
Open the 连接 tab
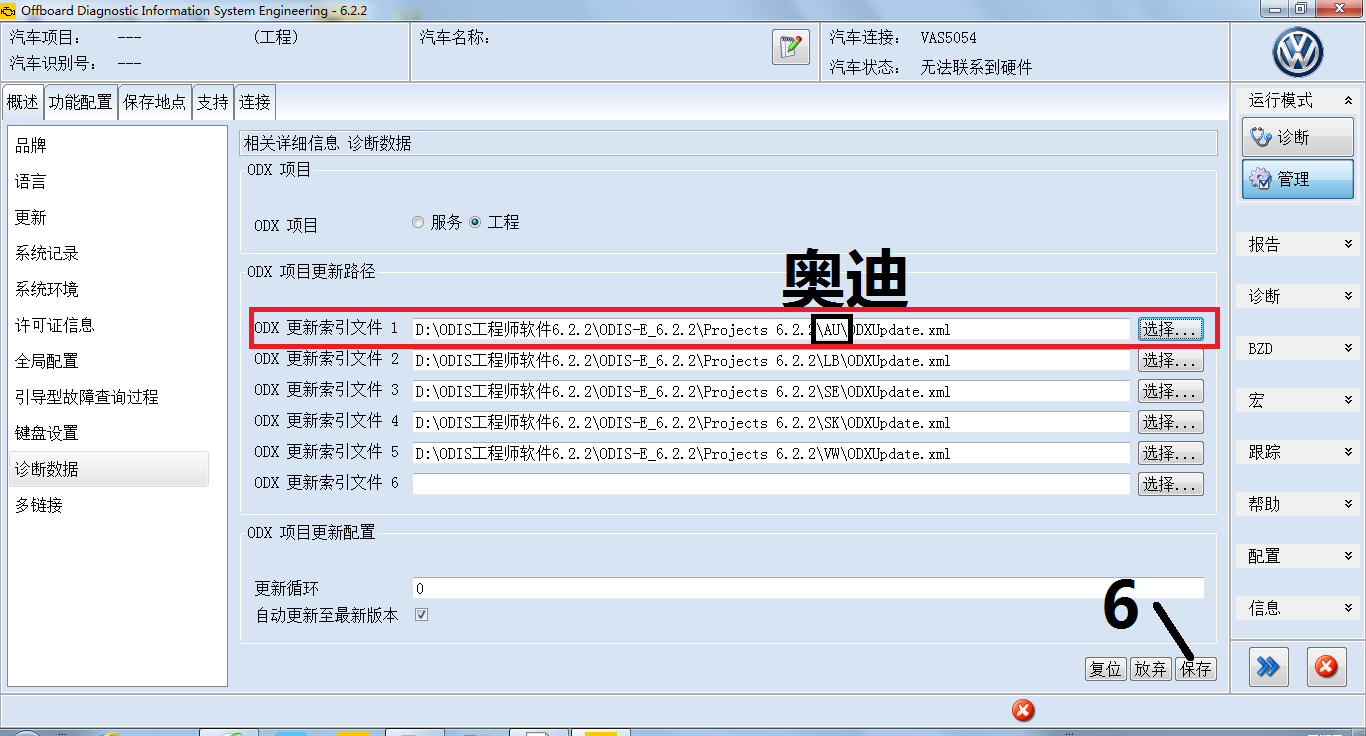pyautogui.click(x=255, y=102)
